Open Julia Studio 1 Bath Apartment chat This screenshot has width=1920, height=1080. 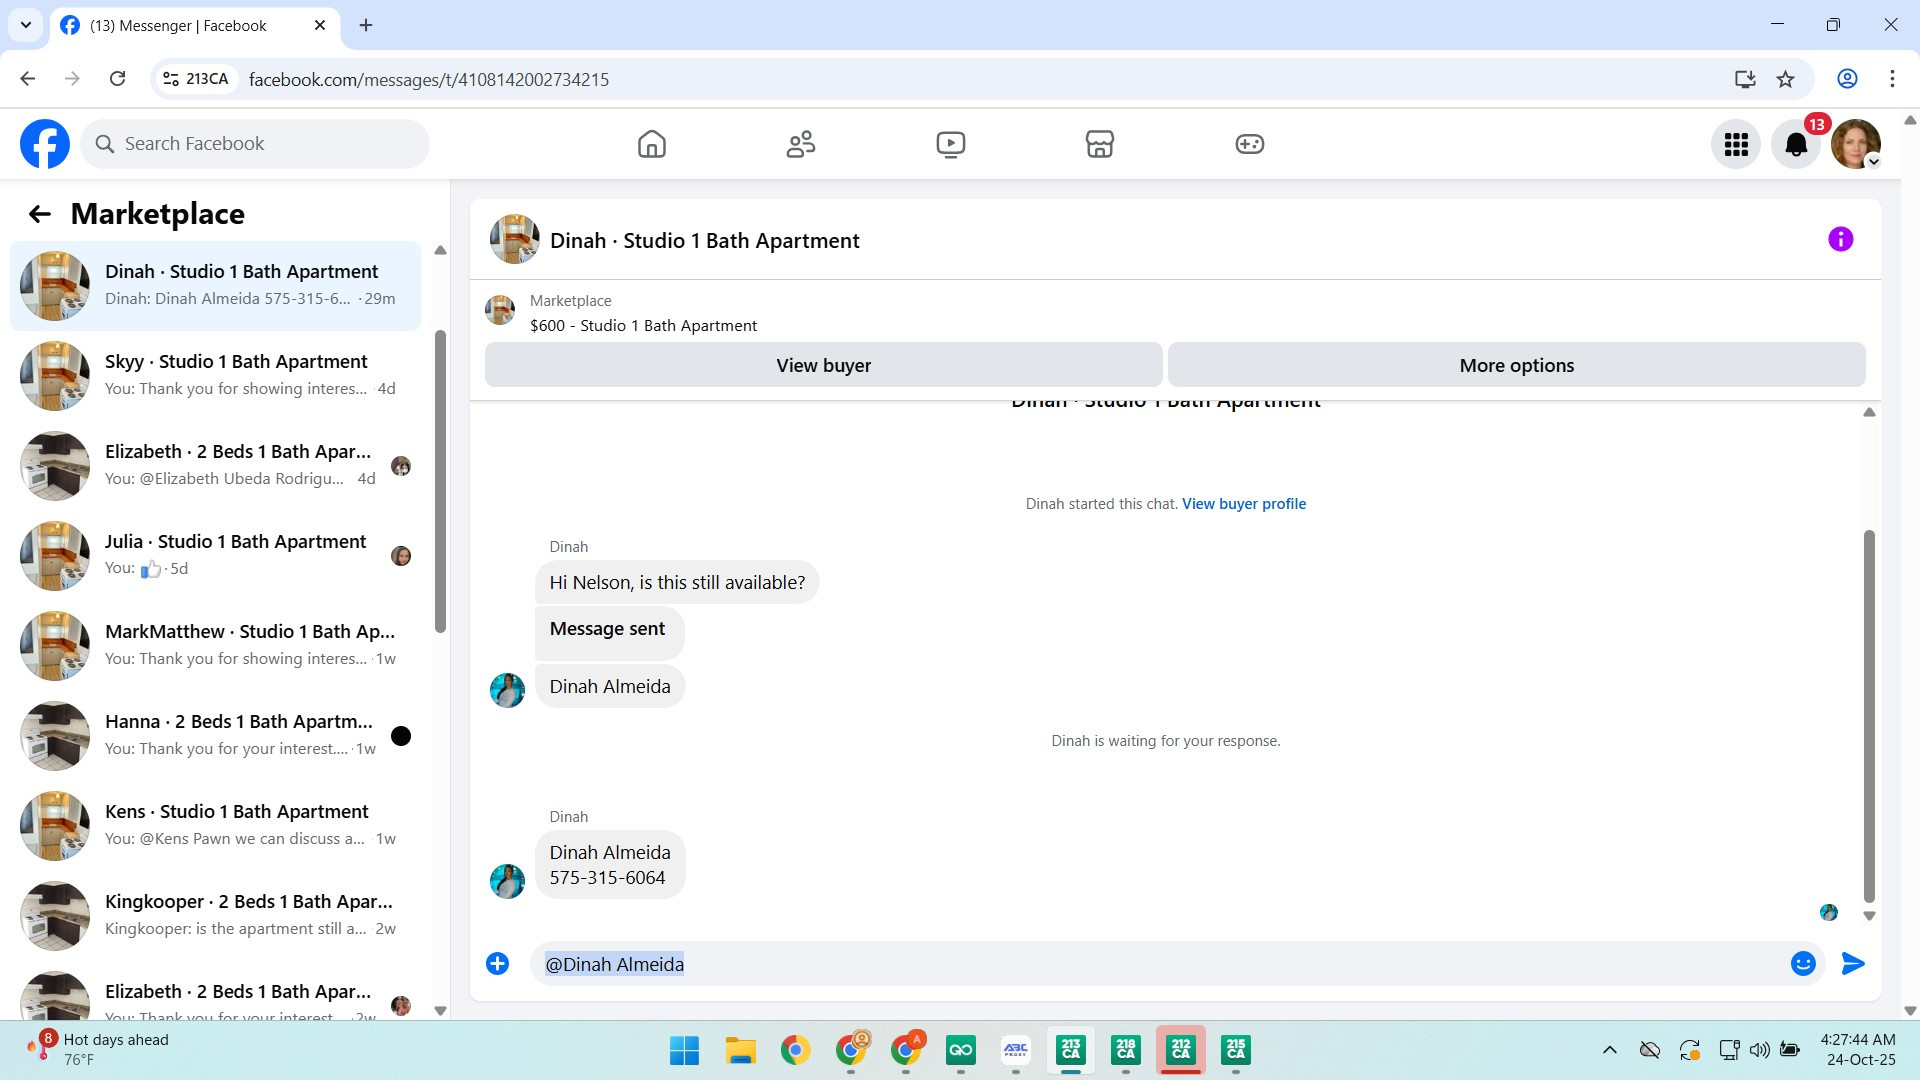[215, 555]
